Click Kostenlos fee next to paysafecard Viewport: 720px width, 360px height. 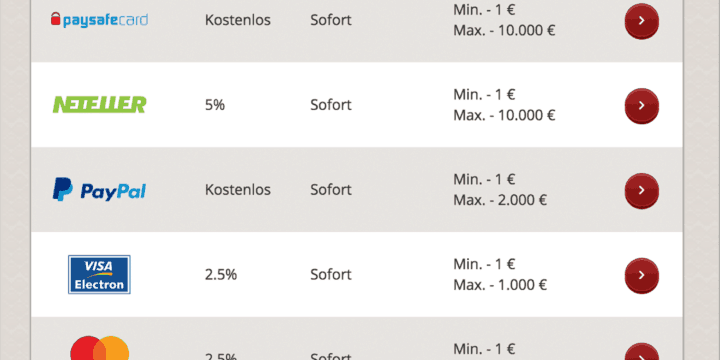[x=238, y=20]
